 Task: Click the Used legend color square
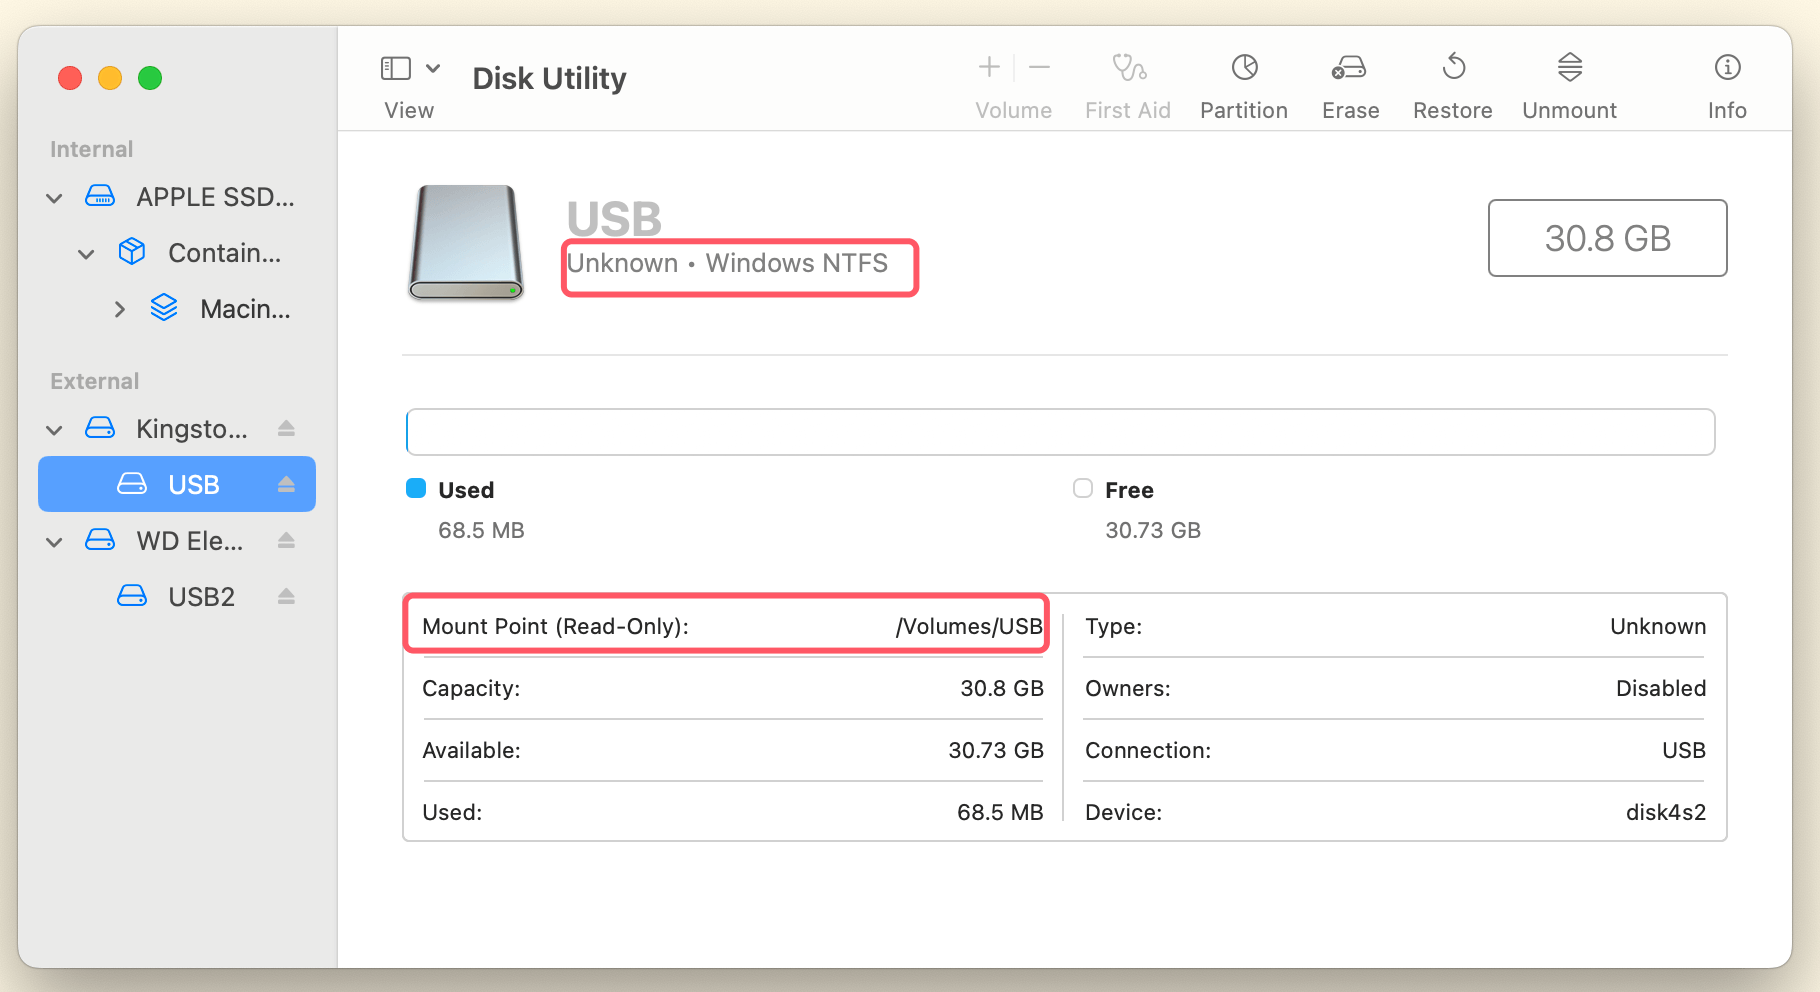pyautogui.click(x=416, y=489)
